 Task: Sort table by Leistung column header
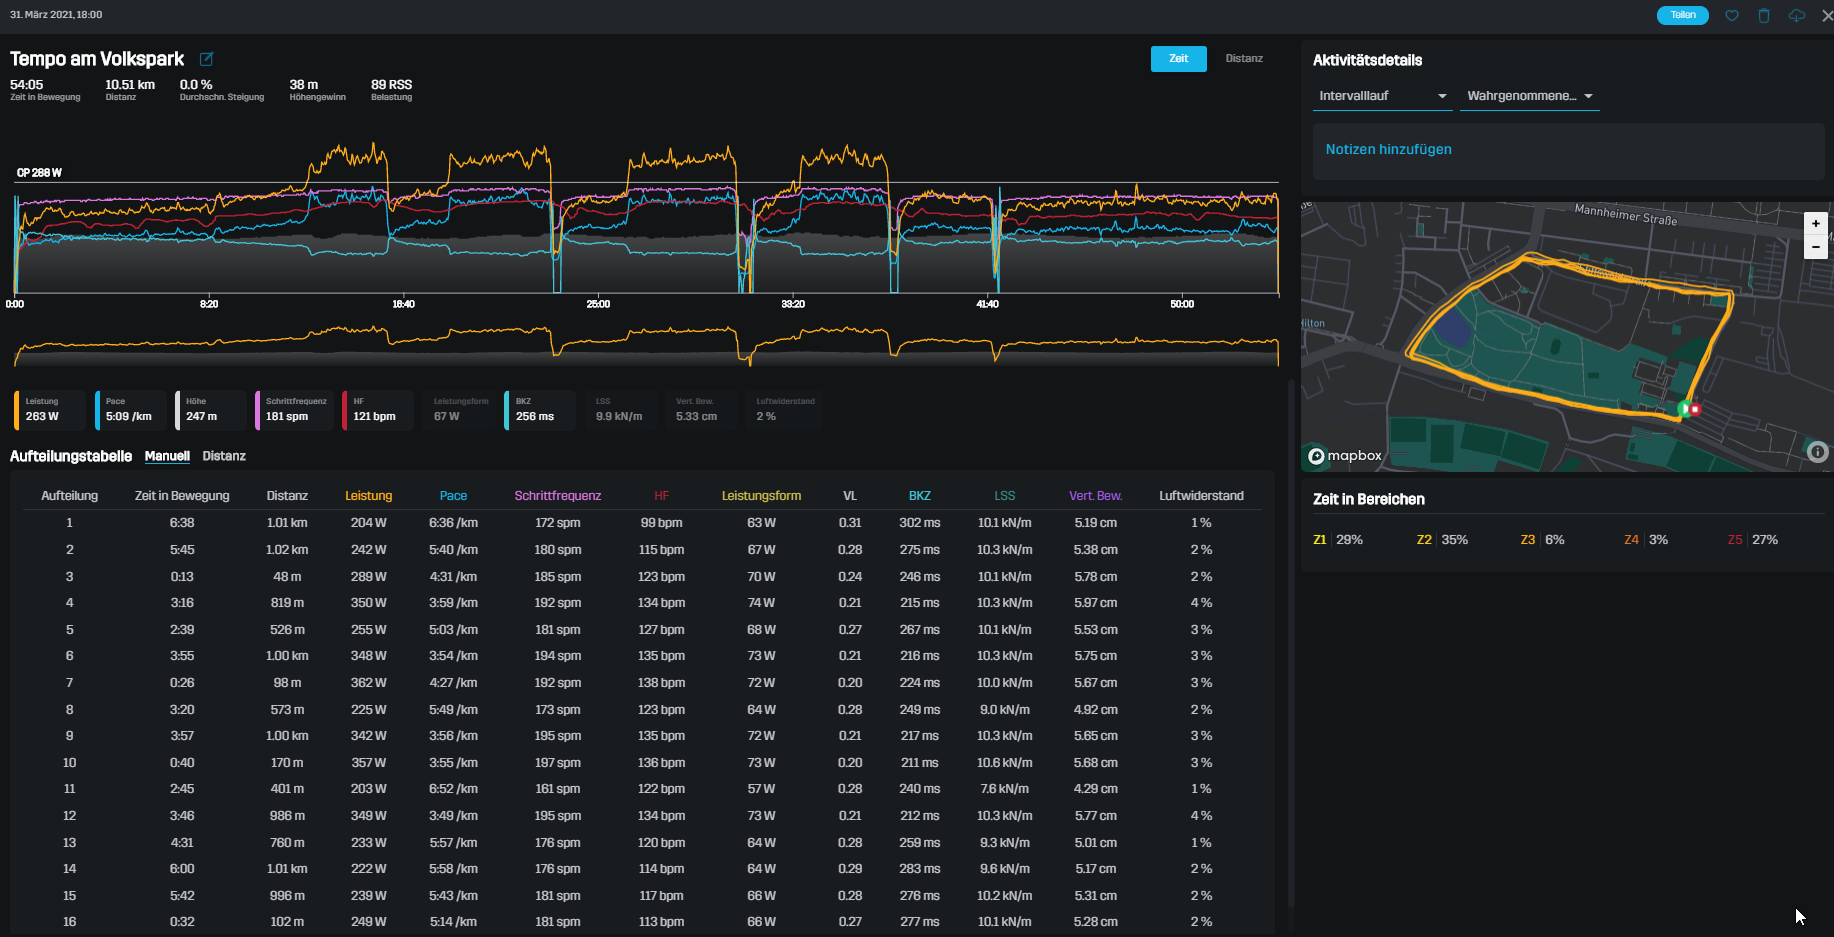pos(368,496)
